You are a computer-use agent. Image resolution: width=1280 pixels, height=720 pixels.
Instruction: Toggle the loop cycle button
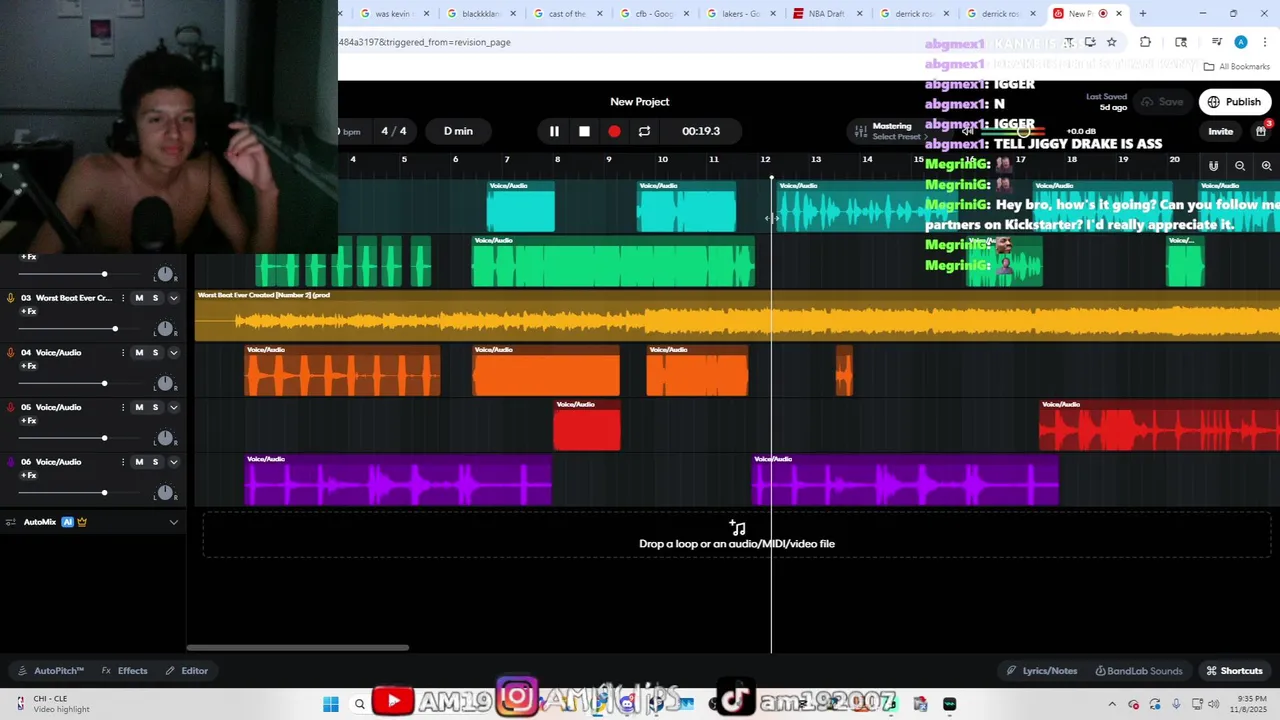tap(644, 131)
